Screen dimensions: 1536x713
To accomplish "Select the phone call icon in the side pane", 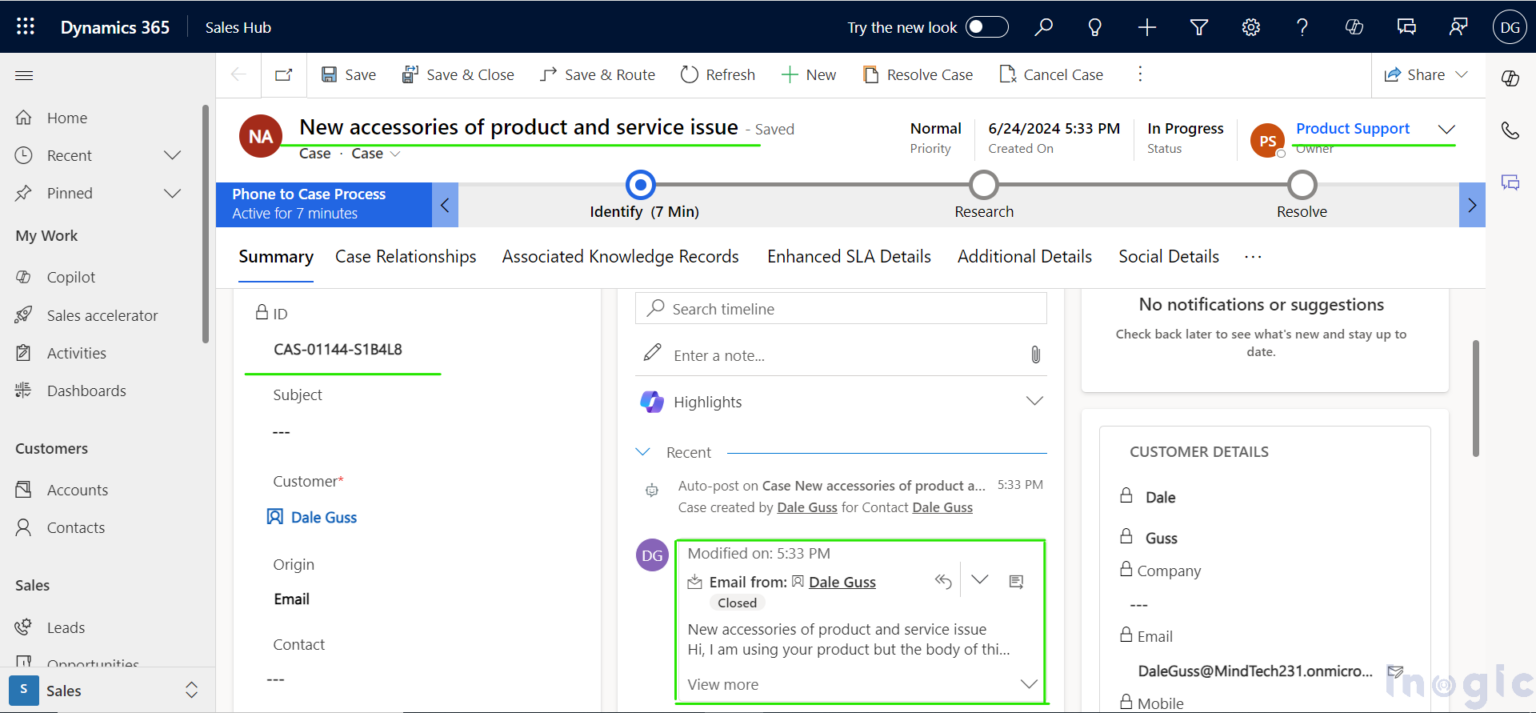I will [1510, 130].
